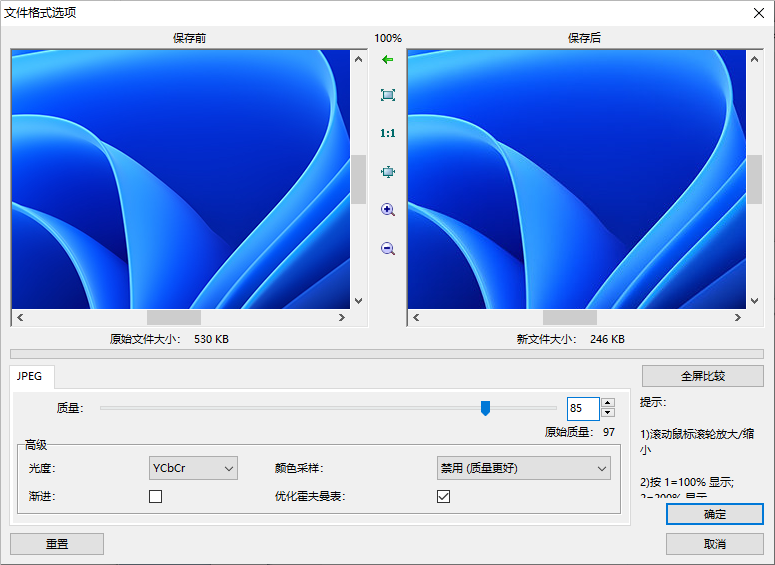Set preview to 1:1 actual size

click(x=387, y=133)
